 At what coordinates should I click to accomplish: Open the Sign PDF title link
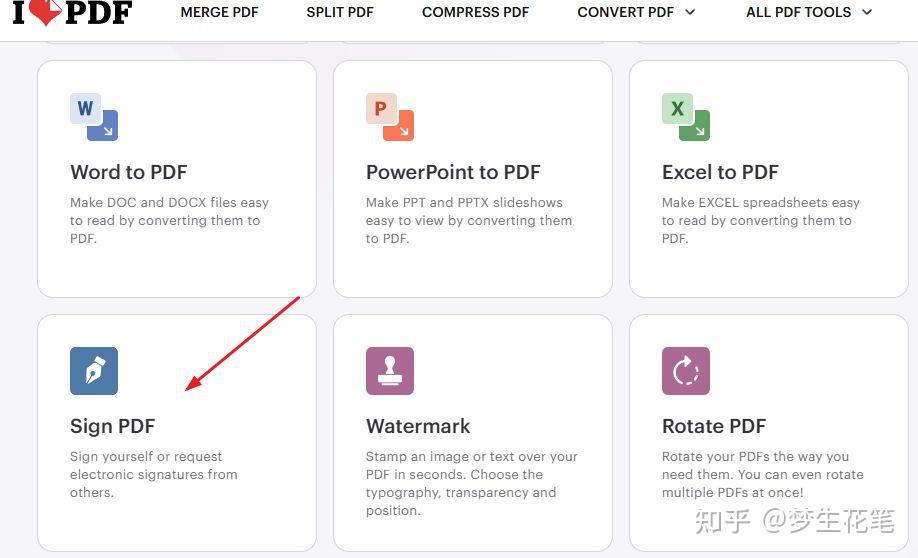point(113,426)
